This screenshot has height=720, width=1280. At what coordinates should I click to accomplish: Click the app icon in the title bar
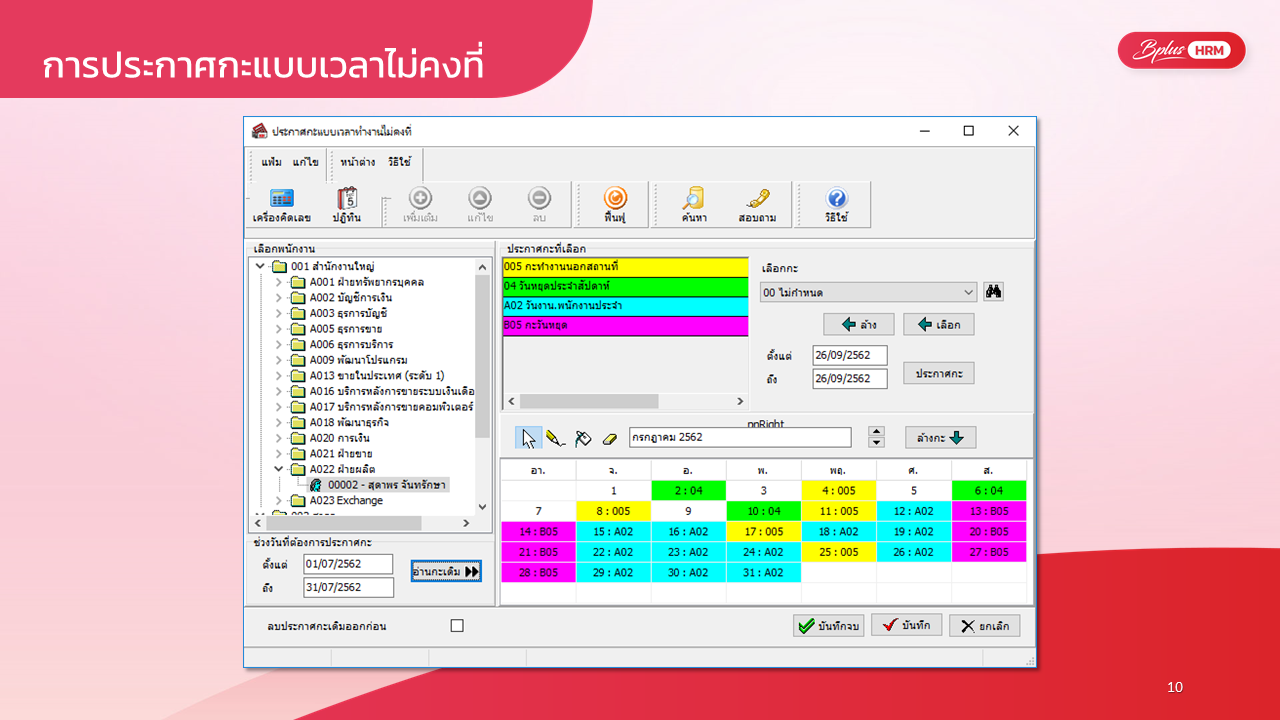tap(258, 131)
